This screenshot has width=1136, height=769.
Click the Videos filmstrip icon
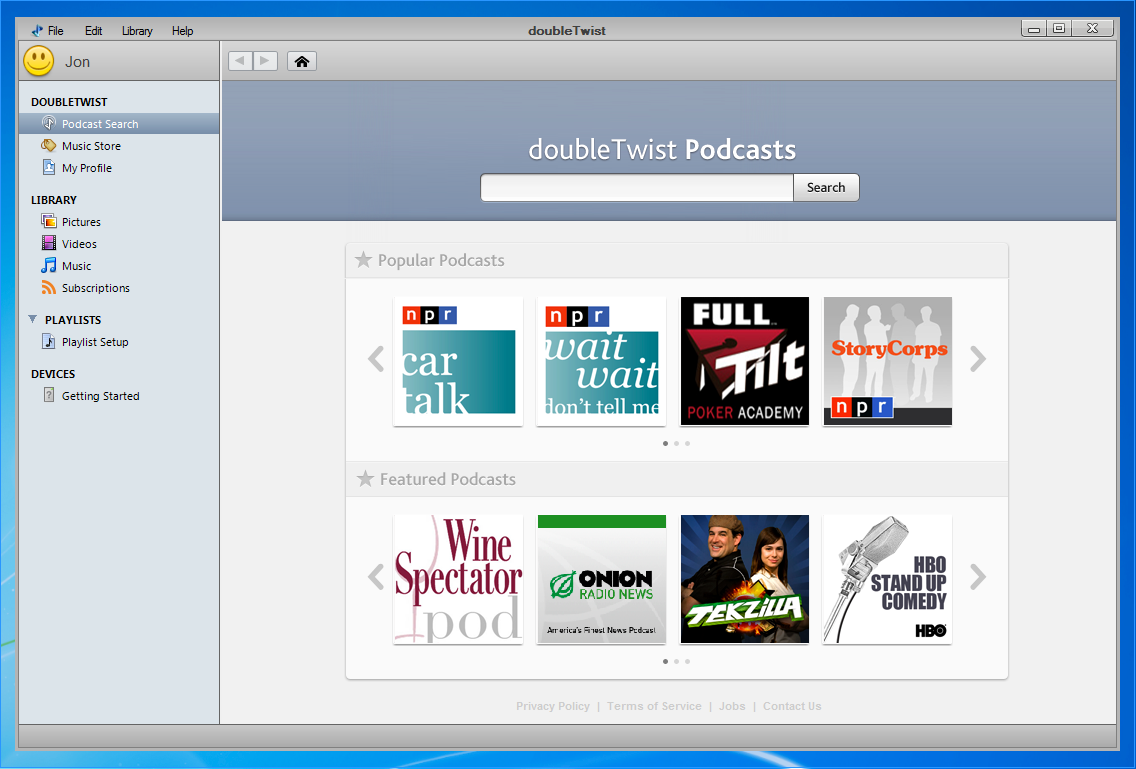click(x=49, y=244)
